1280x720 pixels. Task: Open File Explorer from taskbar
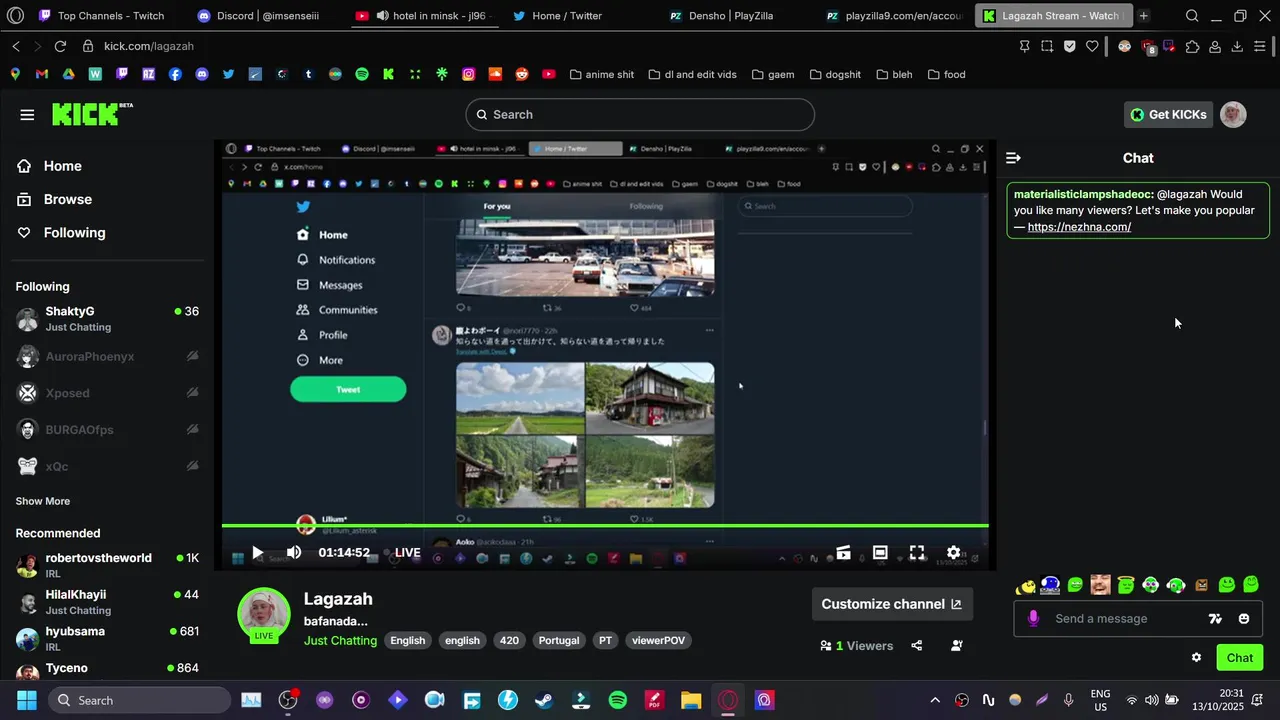click(691, 700)
